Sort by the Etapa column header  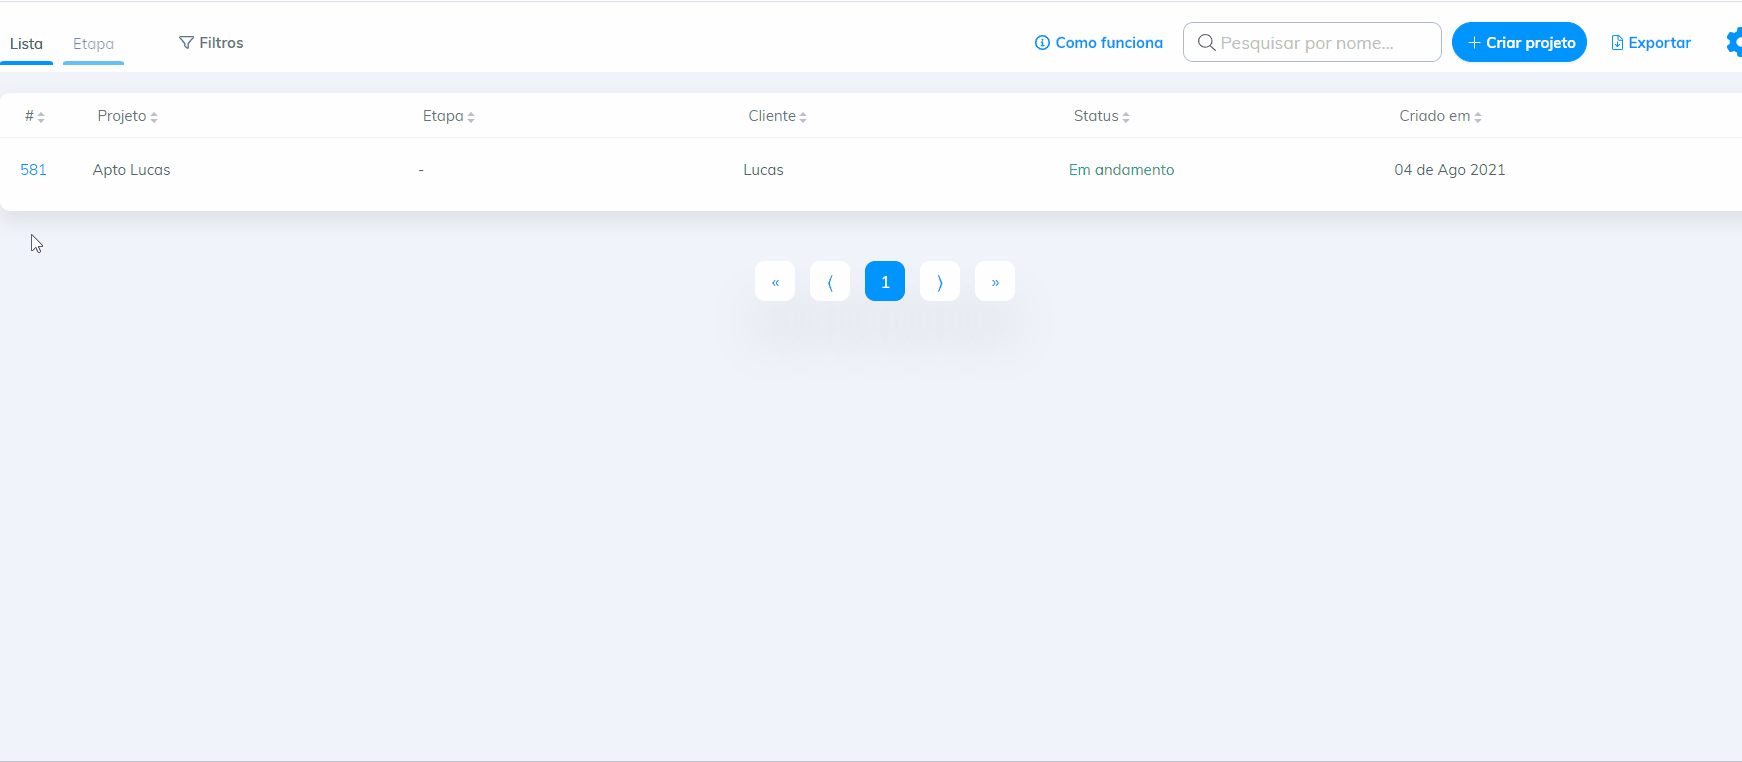tap(449, 116)
